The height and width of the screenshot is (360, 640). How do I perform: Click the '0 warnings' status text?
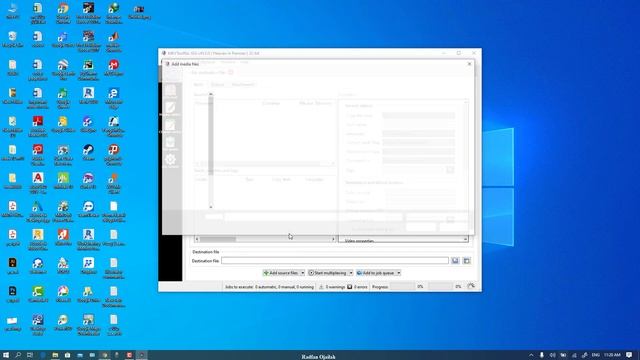(x=335, y=287)
